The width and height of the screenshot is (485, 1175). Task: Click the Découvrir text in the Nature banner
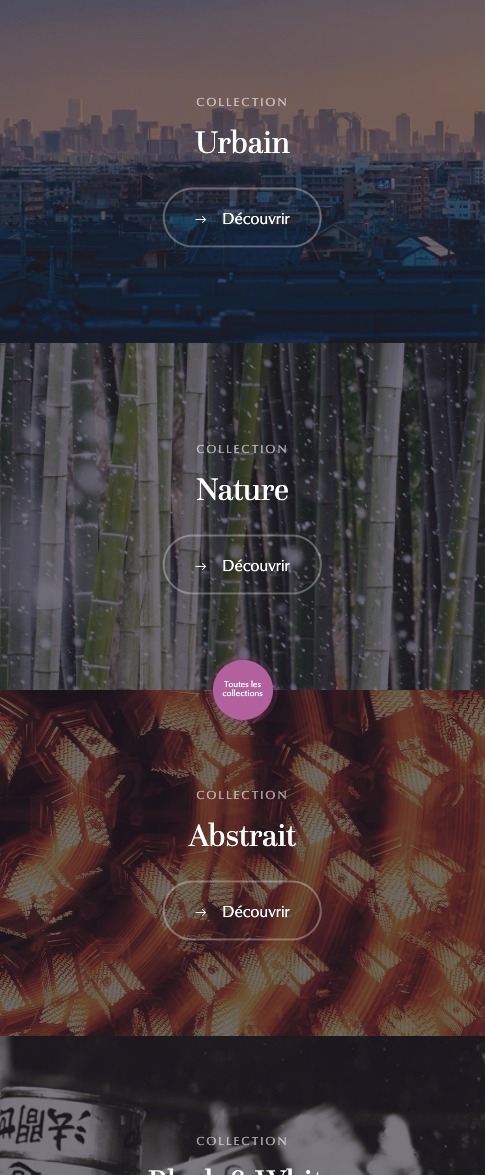pyautogui.click(x=256, y=566)
